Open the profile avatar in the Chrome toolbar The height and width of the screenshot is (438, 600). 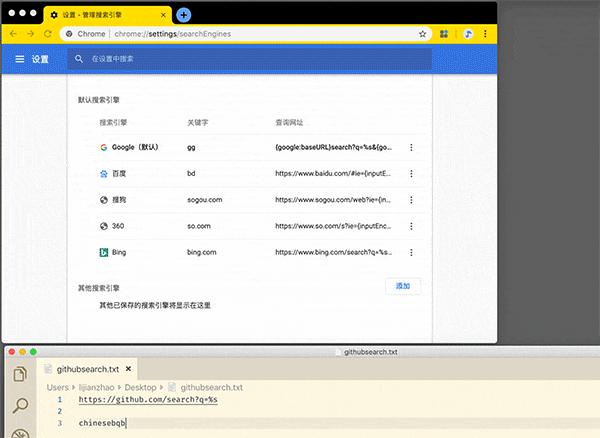pyautogui.click(x=468, y=34)
